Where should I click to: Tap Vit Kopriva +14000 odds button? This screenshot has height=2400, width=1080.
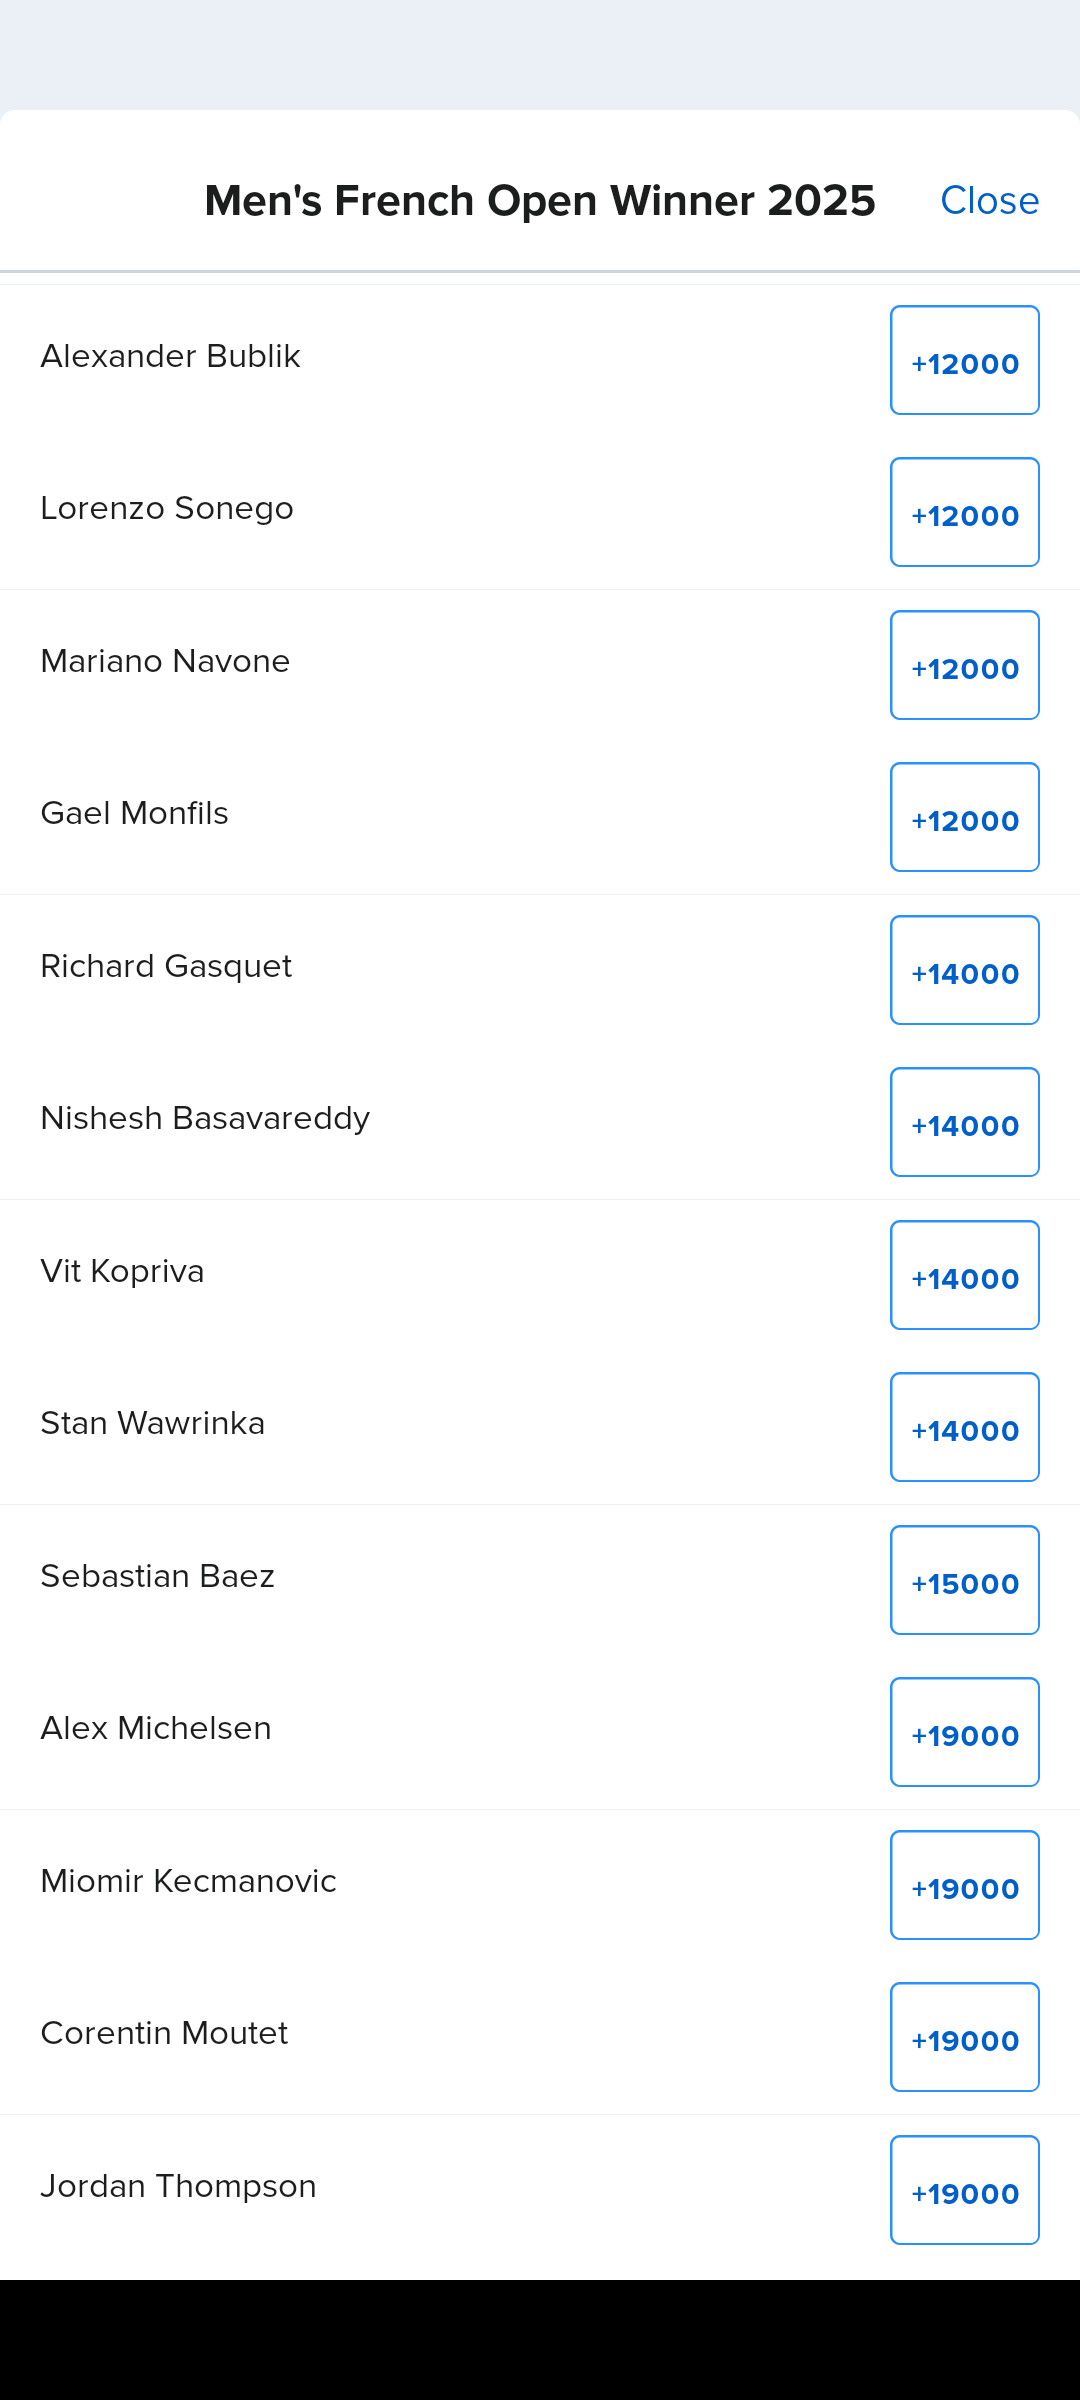tap(964, 1276)
